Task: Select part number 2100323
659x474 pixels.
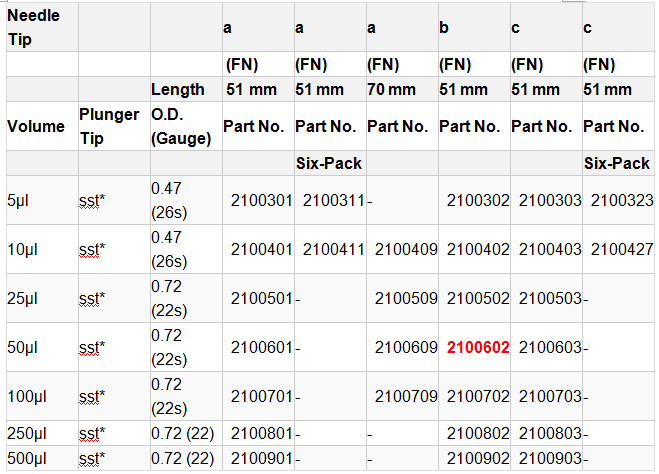Action: (x=621, y=200)
